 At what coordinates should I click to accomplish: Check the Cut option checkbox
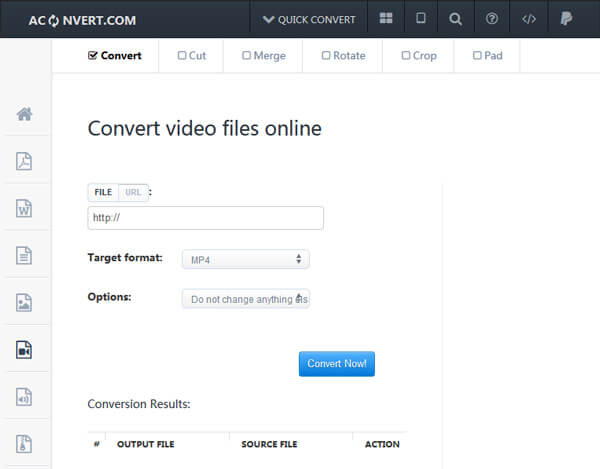(182, 56)
